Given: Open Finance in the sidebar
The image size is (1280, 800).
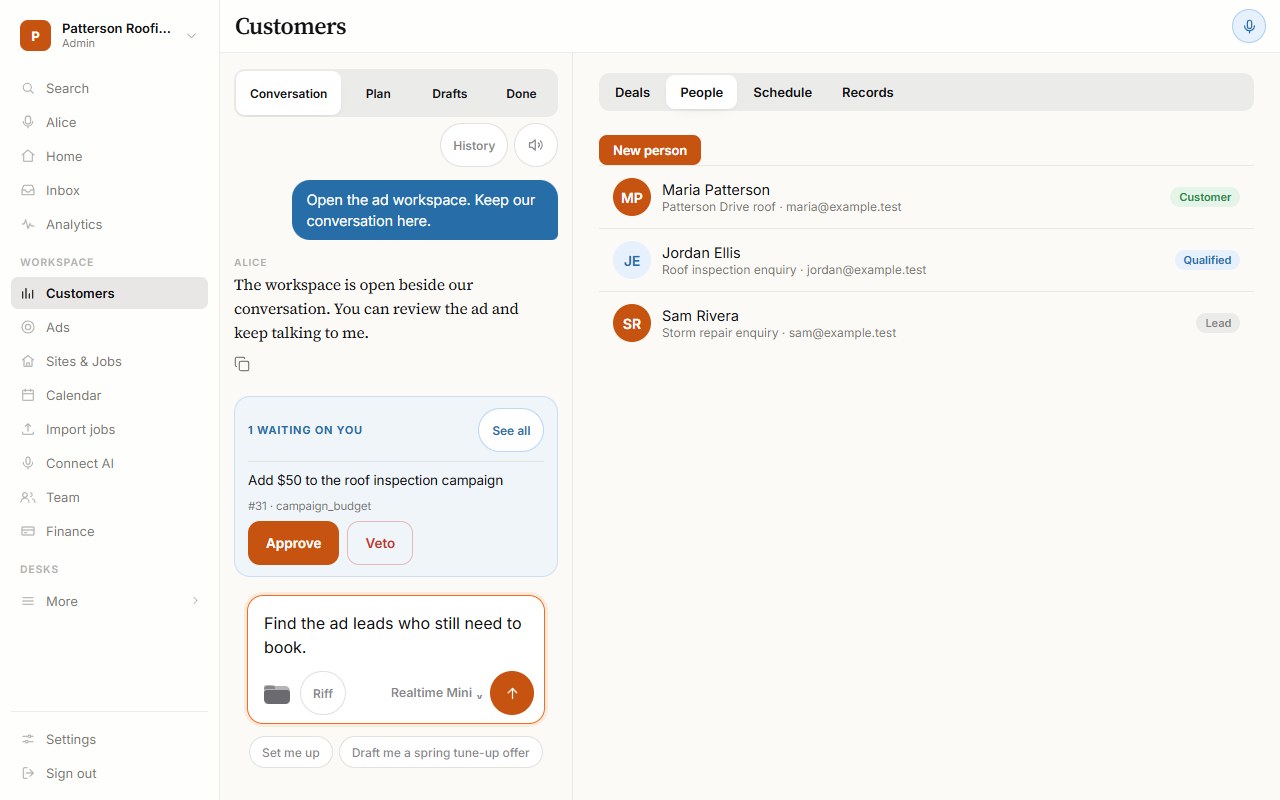Looking at the screenshot, I should (109, 531).
